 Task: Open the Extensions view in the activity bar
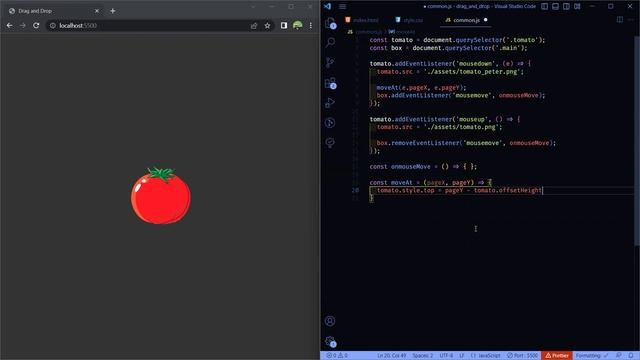[330, 83]
